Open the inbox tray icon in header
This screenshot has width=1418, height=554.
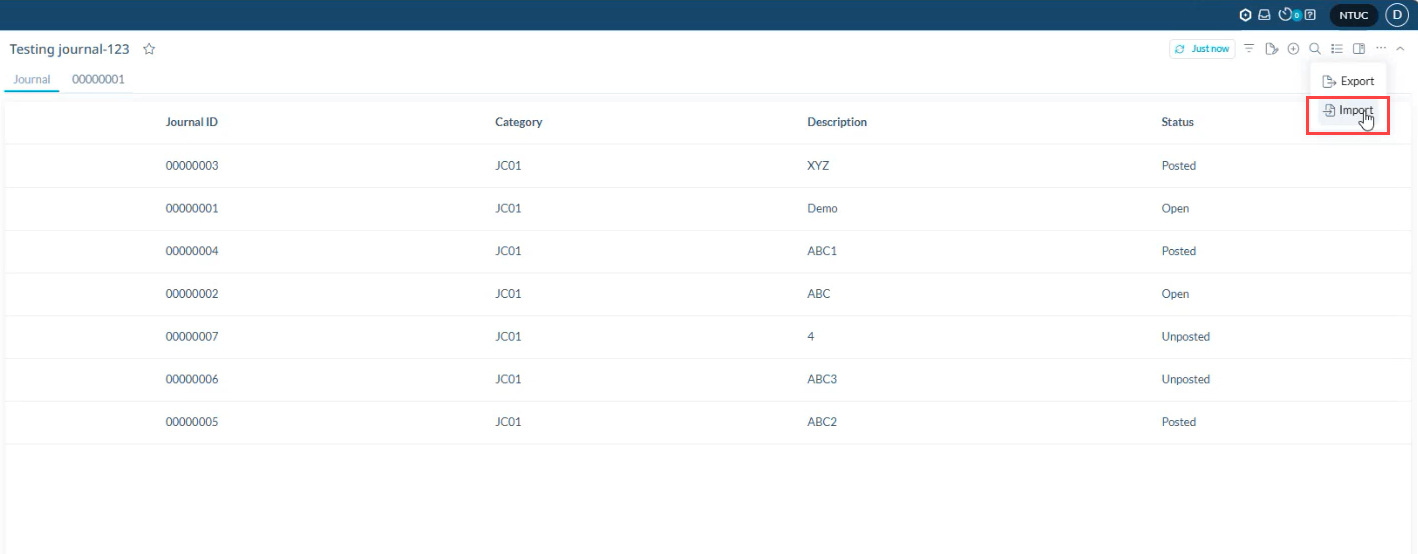tap(1264, 15)
